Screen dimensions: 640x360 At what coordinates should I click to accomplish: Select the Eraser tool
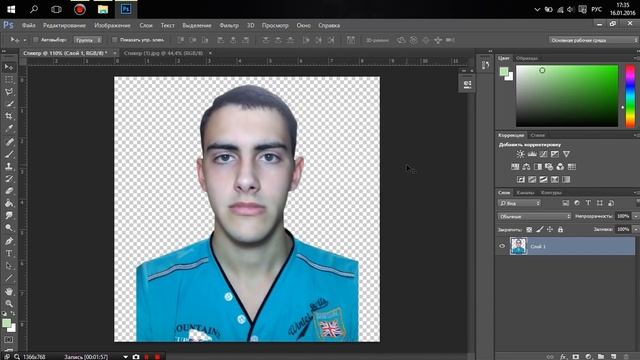[9, 191]
